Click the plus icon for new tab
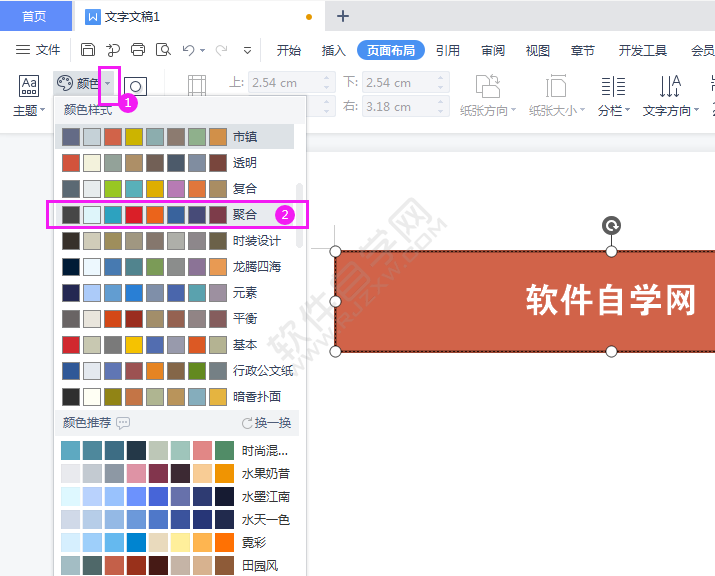 (342, 16)
